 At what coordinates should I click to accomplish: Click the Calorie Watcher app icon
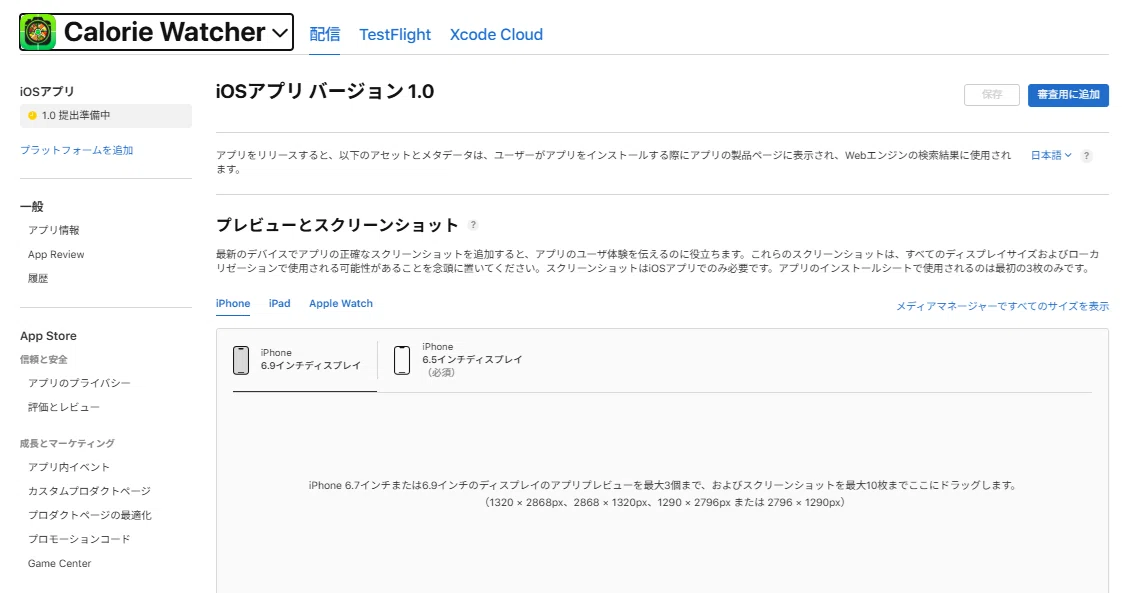(38, 32)
